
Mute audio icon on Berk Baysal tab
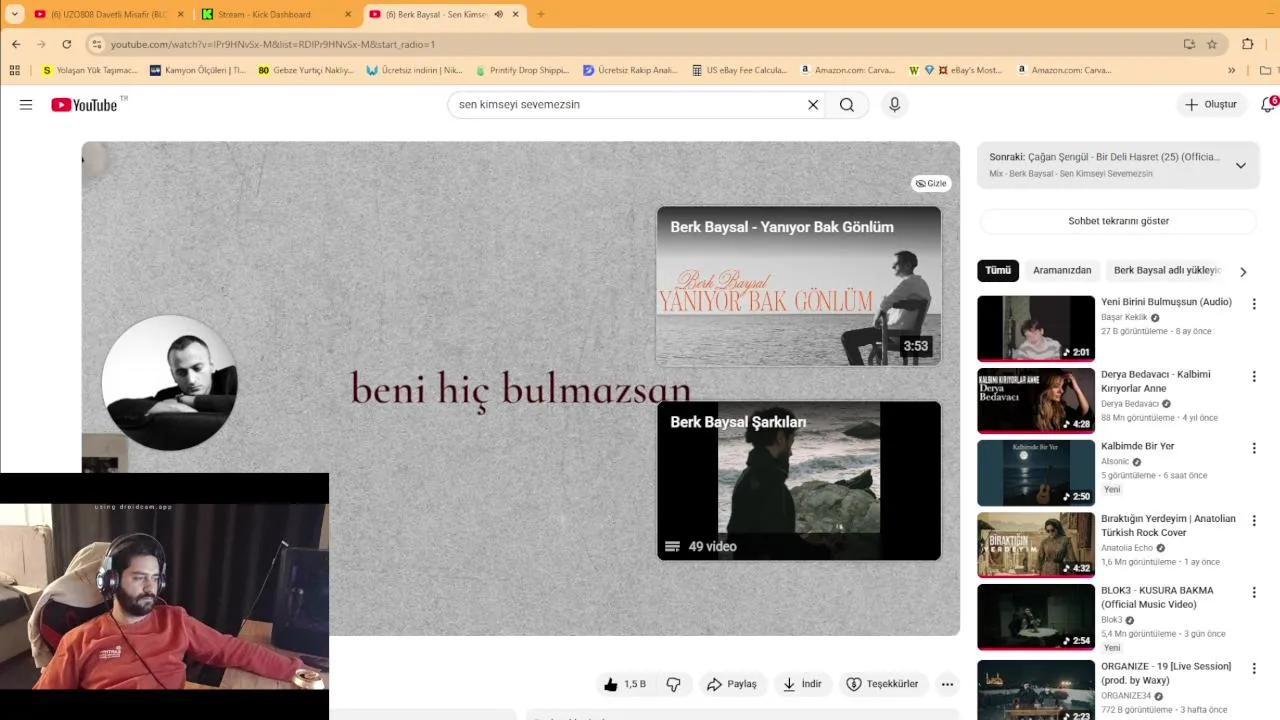(x=498, y=14)
